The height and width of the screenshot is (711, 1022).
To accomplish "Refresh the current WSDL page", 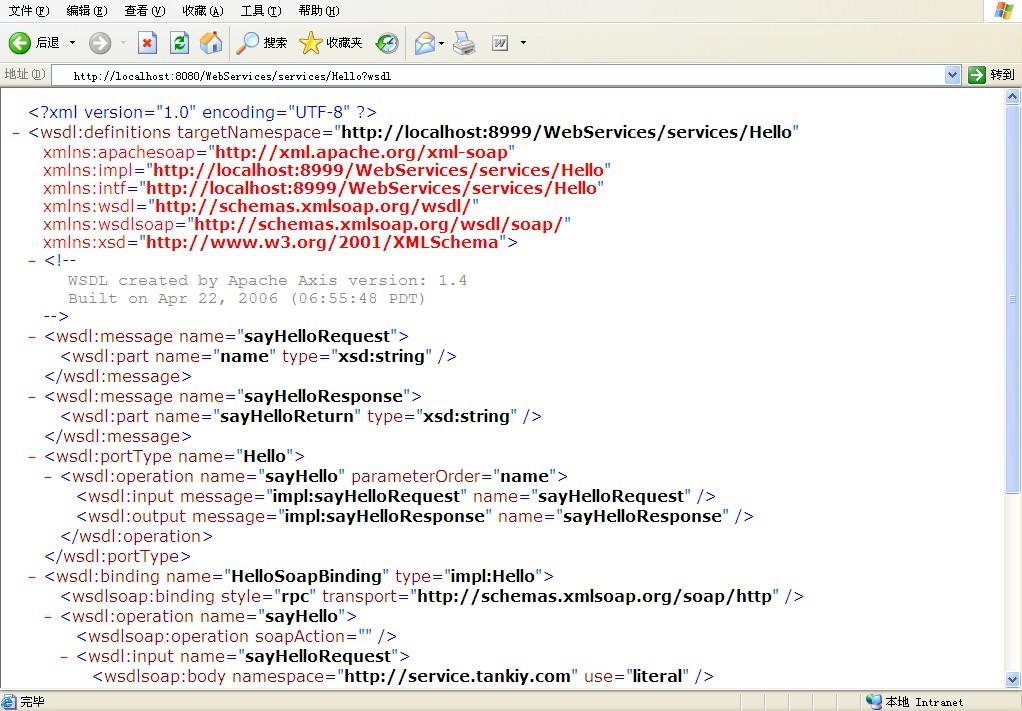I will tap(180, 43).
